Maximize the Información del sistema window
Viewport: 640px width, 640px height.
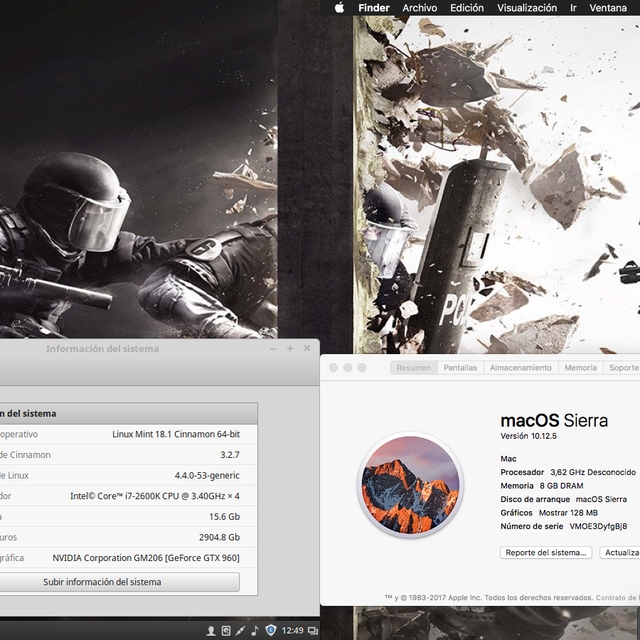[290, 349]
